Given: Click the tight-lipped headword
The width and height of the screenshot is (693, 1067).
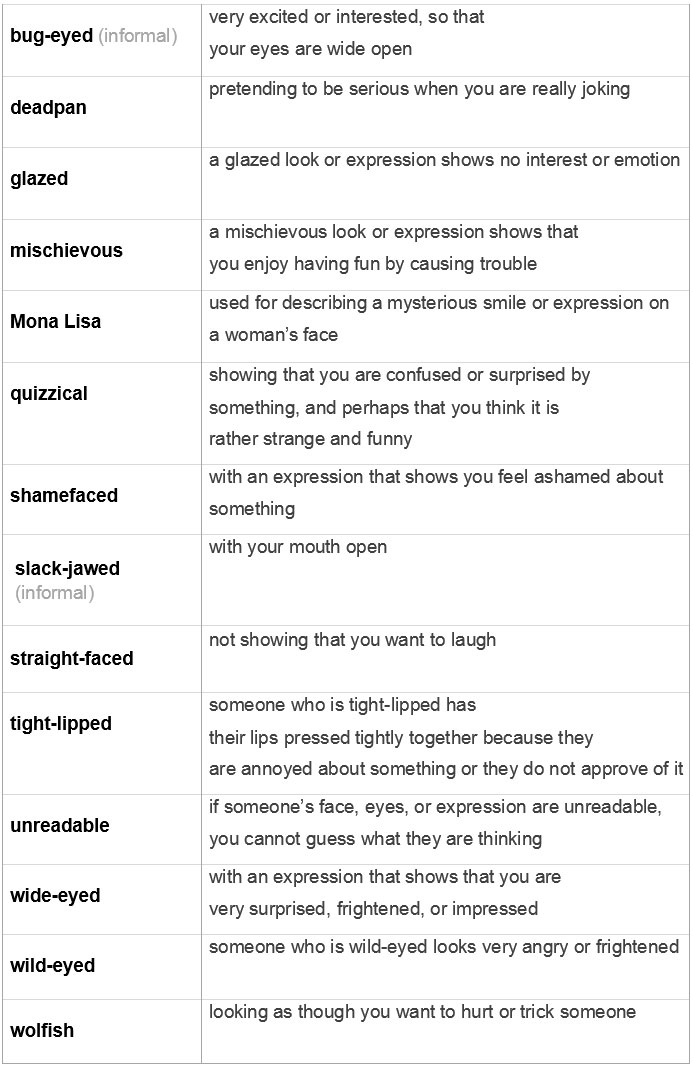Looking at the screenshot, I should coord(61,723).
